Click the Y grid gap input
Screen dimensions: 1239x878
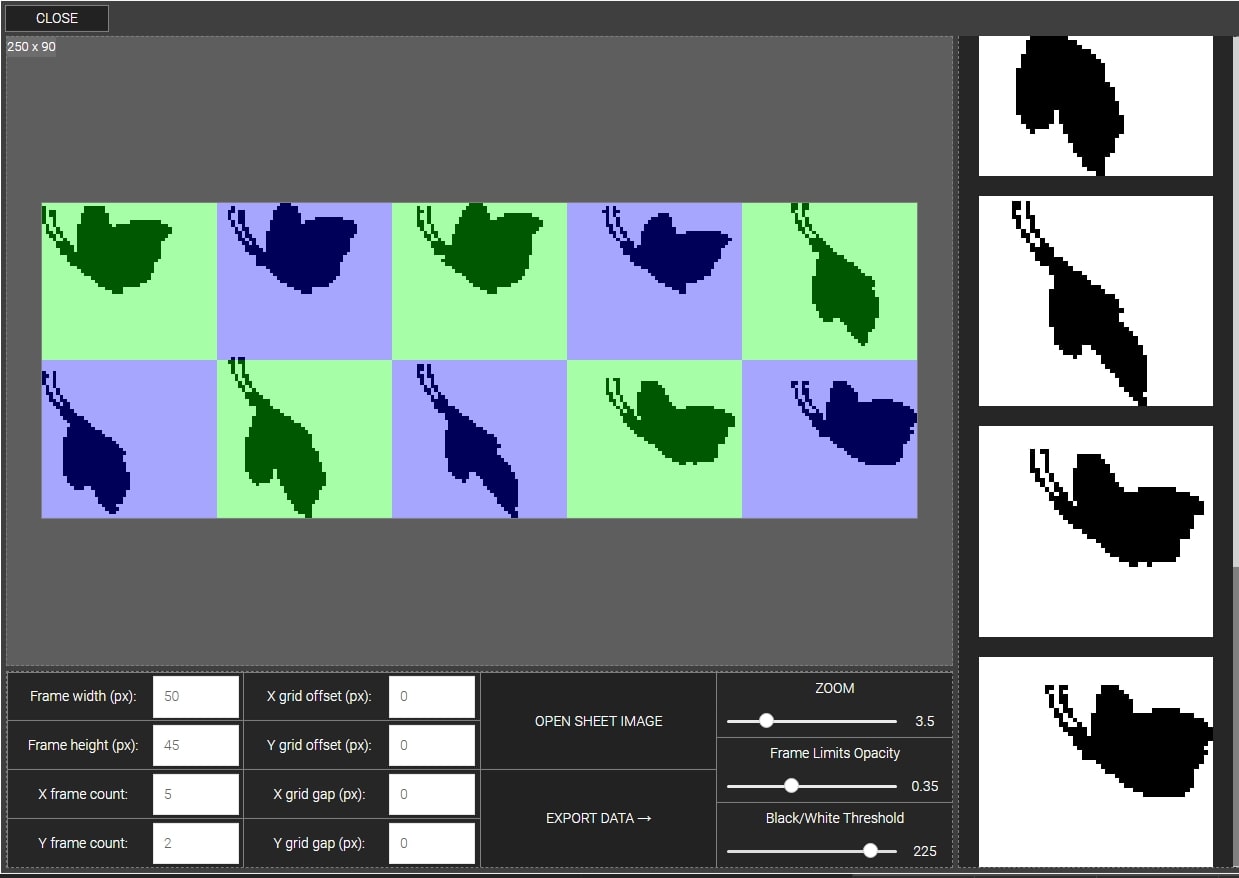click(431, 843)
